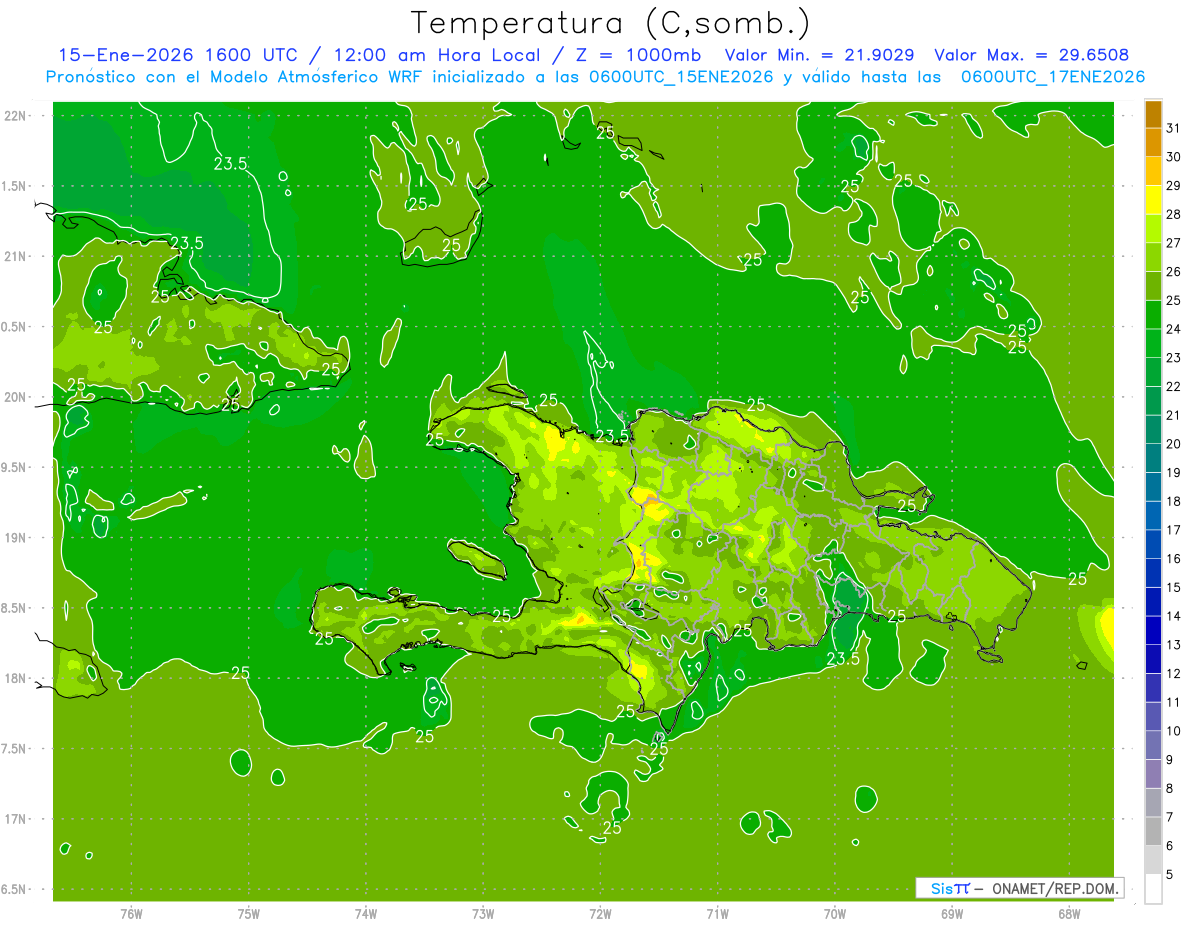Pick the white scale segment below 5
Screen dimensions: 1200x927
coord(1154,889)
